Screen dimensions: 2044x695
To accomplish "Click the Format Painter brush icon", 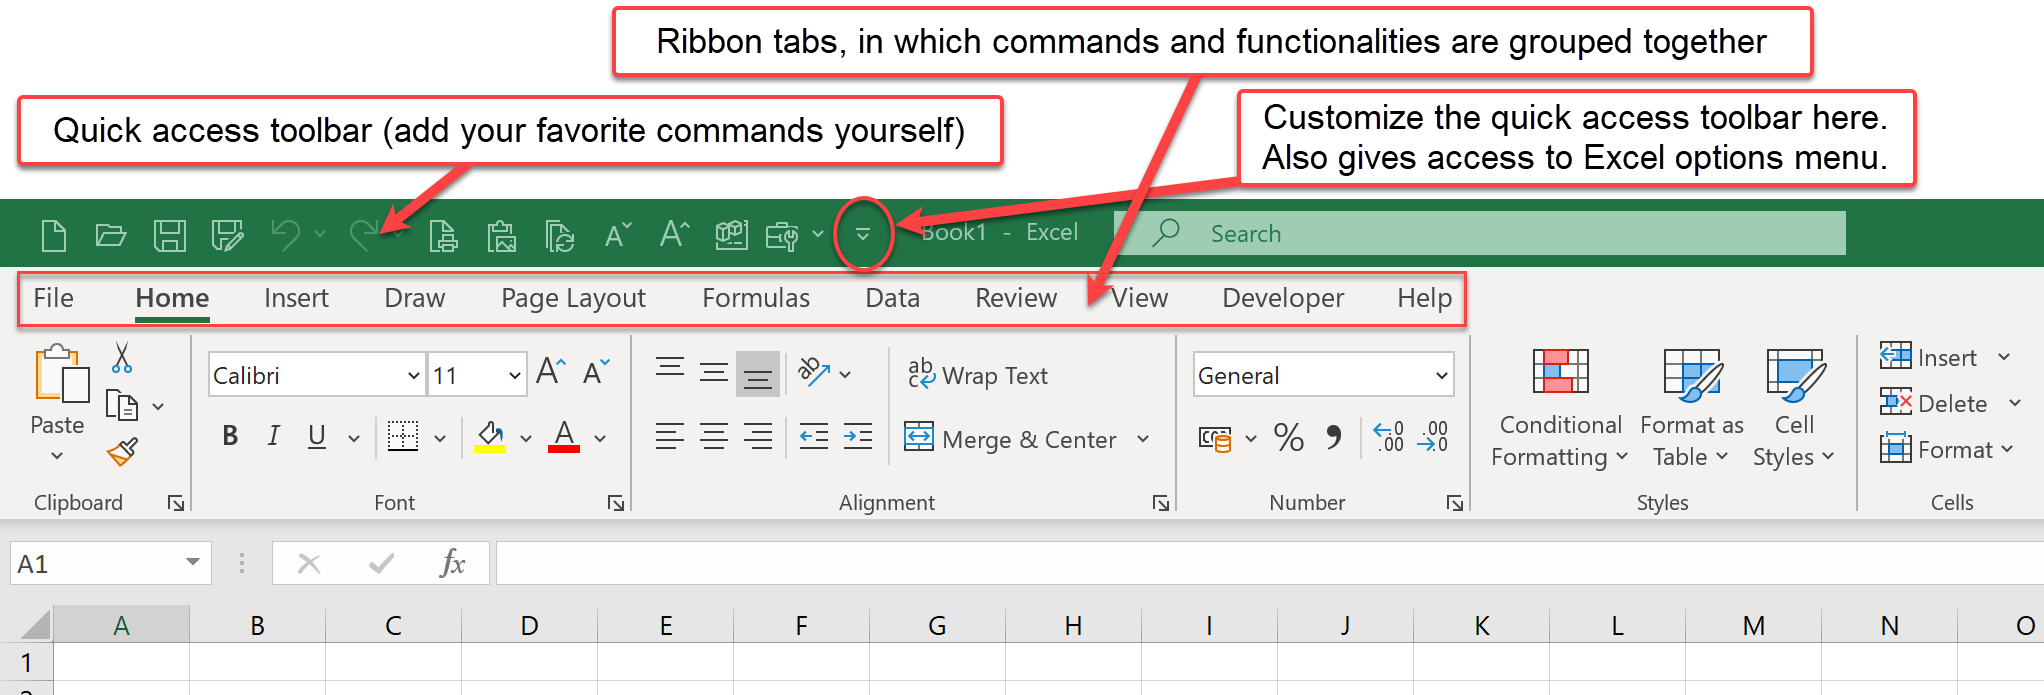I will 122,453.
